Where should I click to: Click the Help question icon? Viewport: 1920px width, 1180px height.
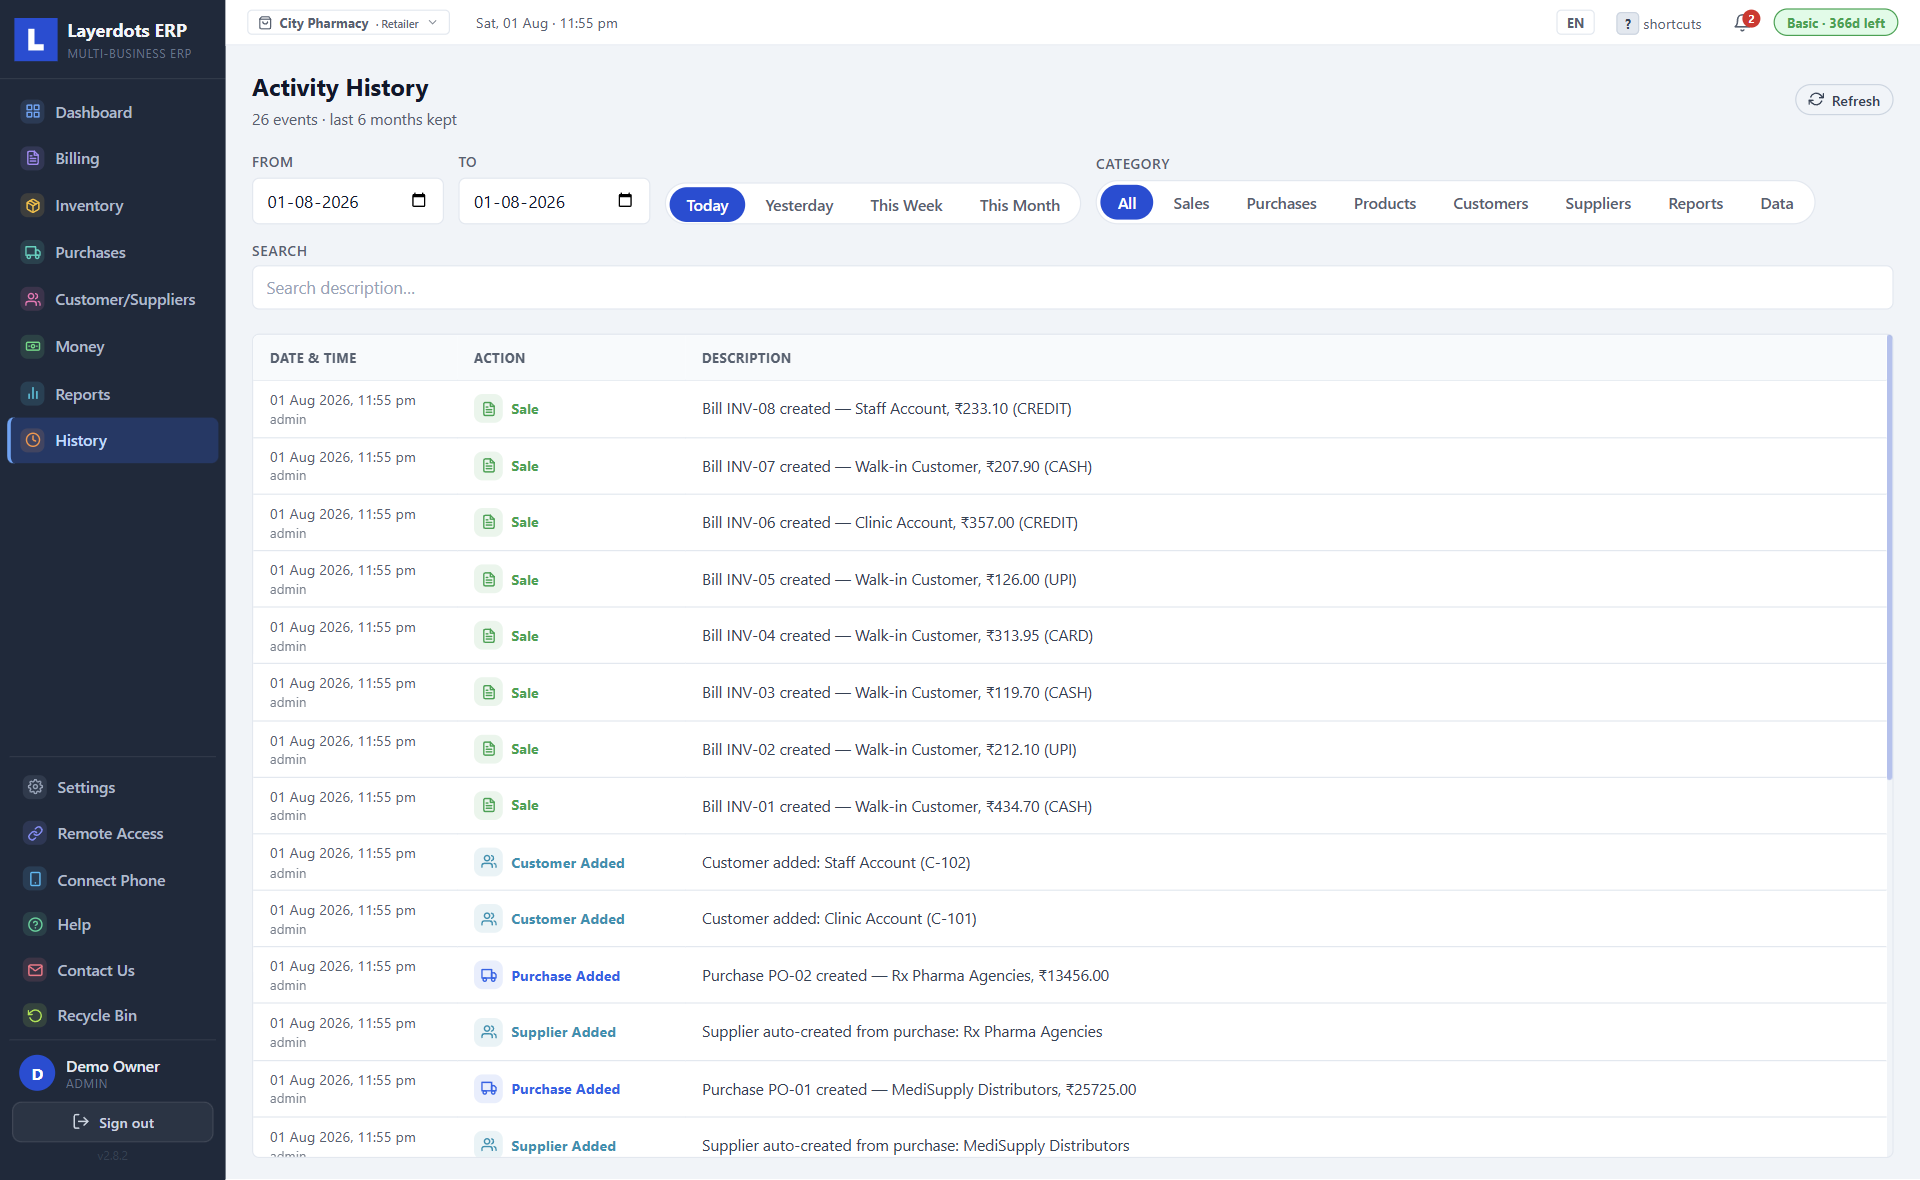[35, 924]
